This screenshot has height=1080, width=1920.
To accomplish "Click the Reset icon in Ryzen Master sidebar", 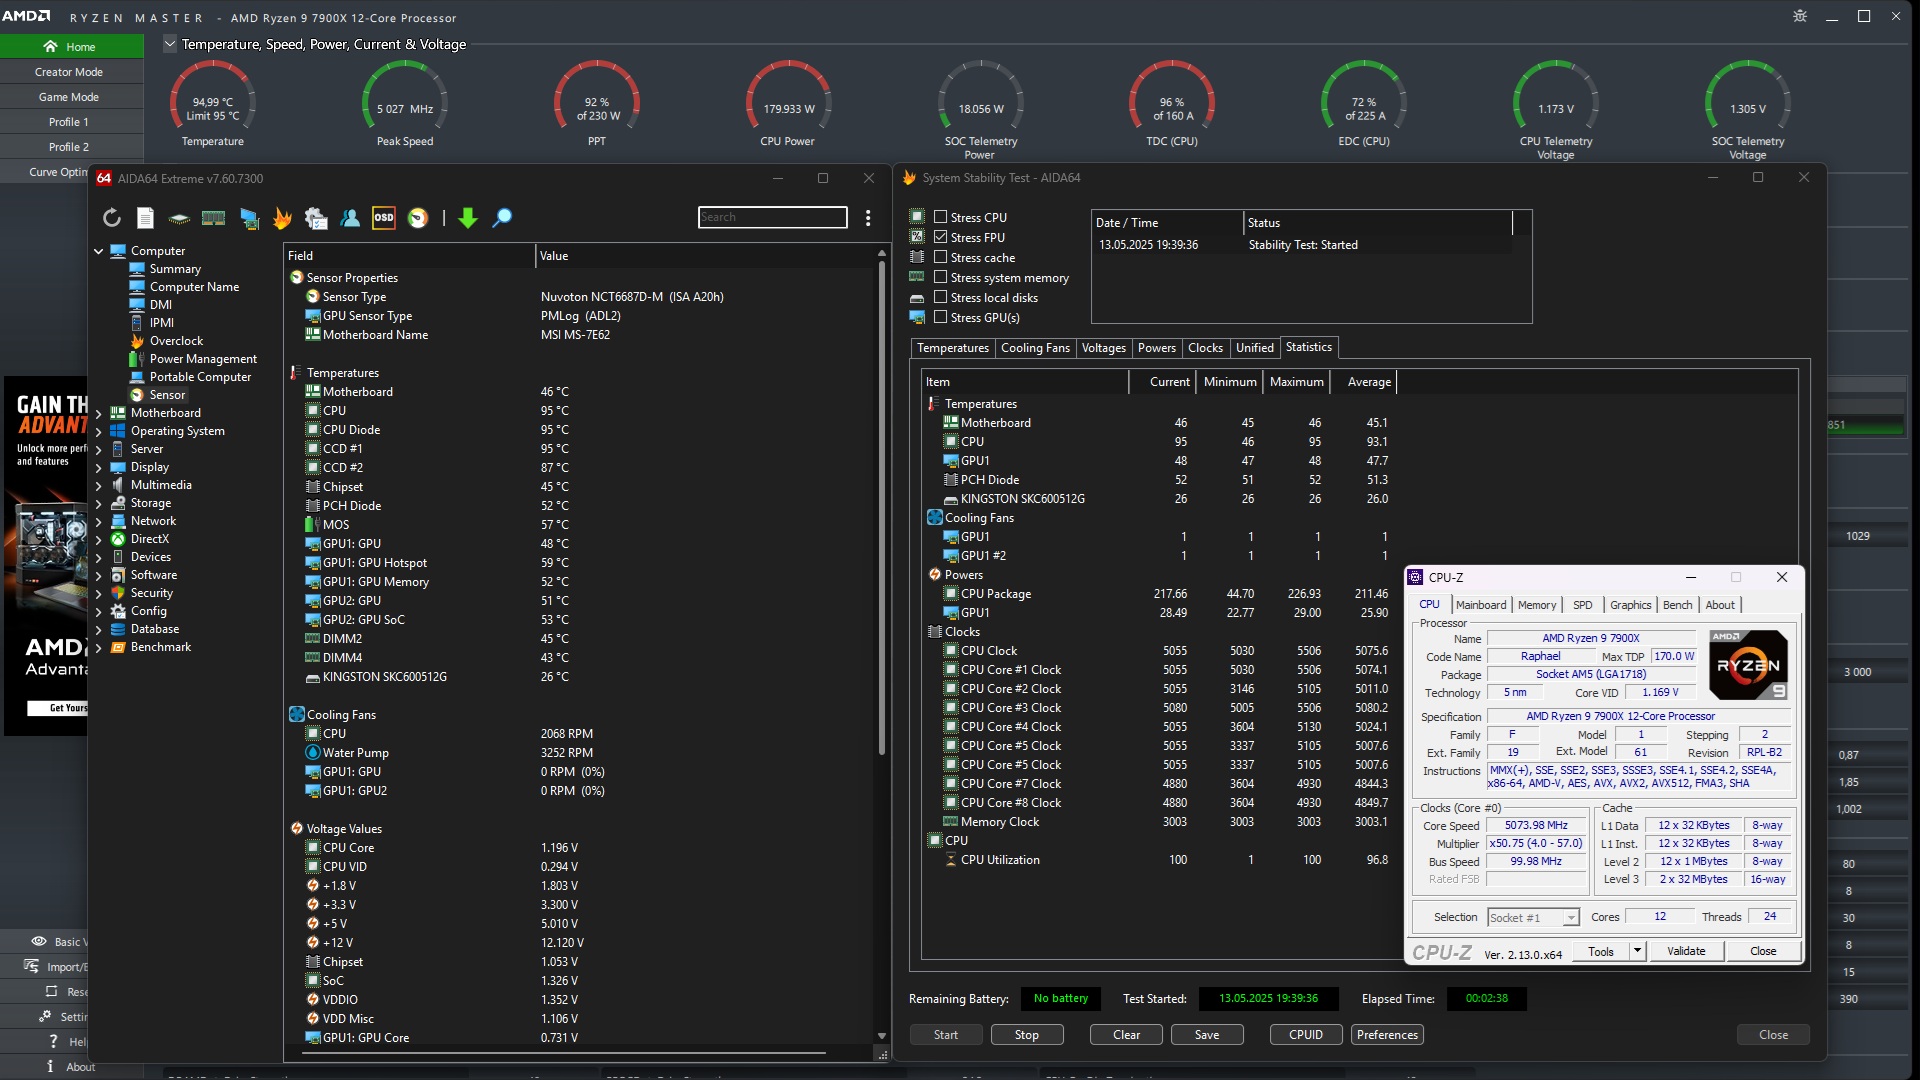I will point(51,991).
